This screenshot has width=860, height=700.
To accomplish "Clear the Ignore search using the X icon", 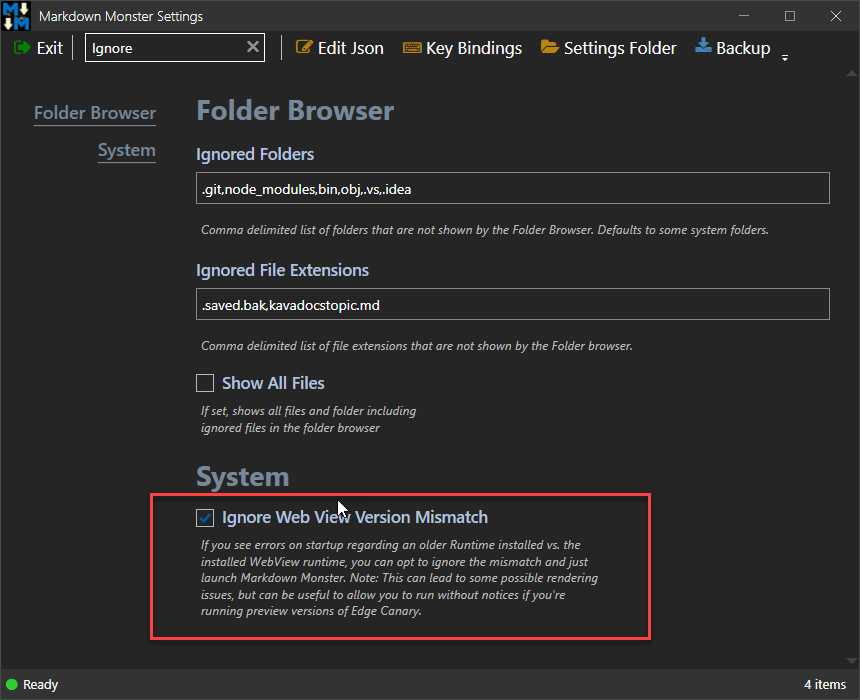I will 253,47.
